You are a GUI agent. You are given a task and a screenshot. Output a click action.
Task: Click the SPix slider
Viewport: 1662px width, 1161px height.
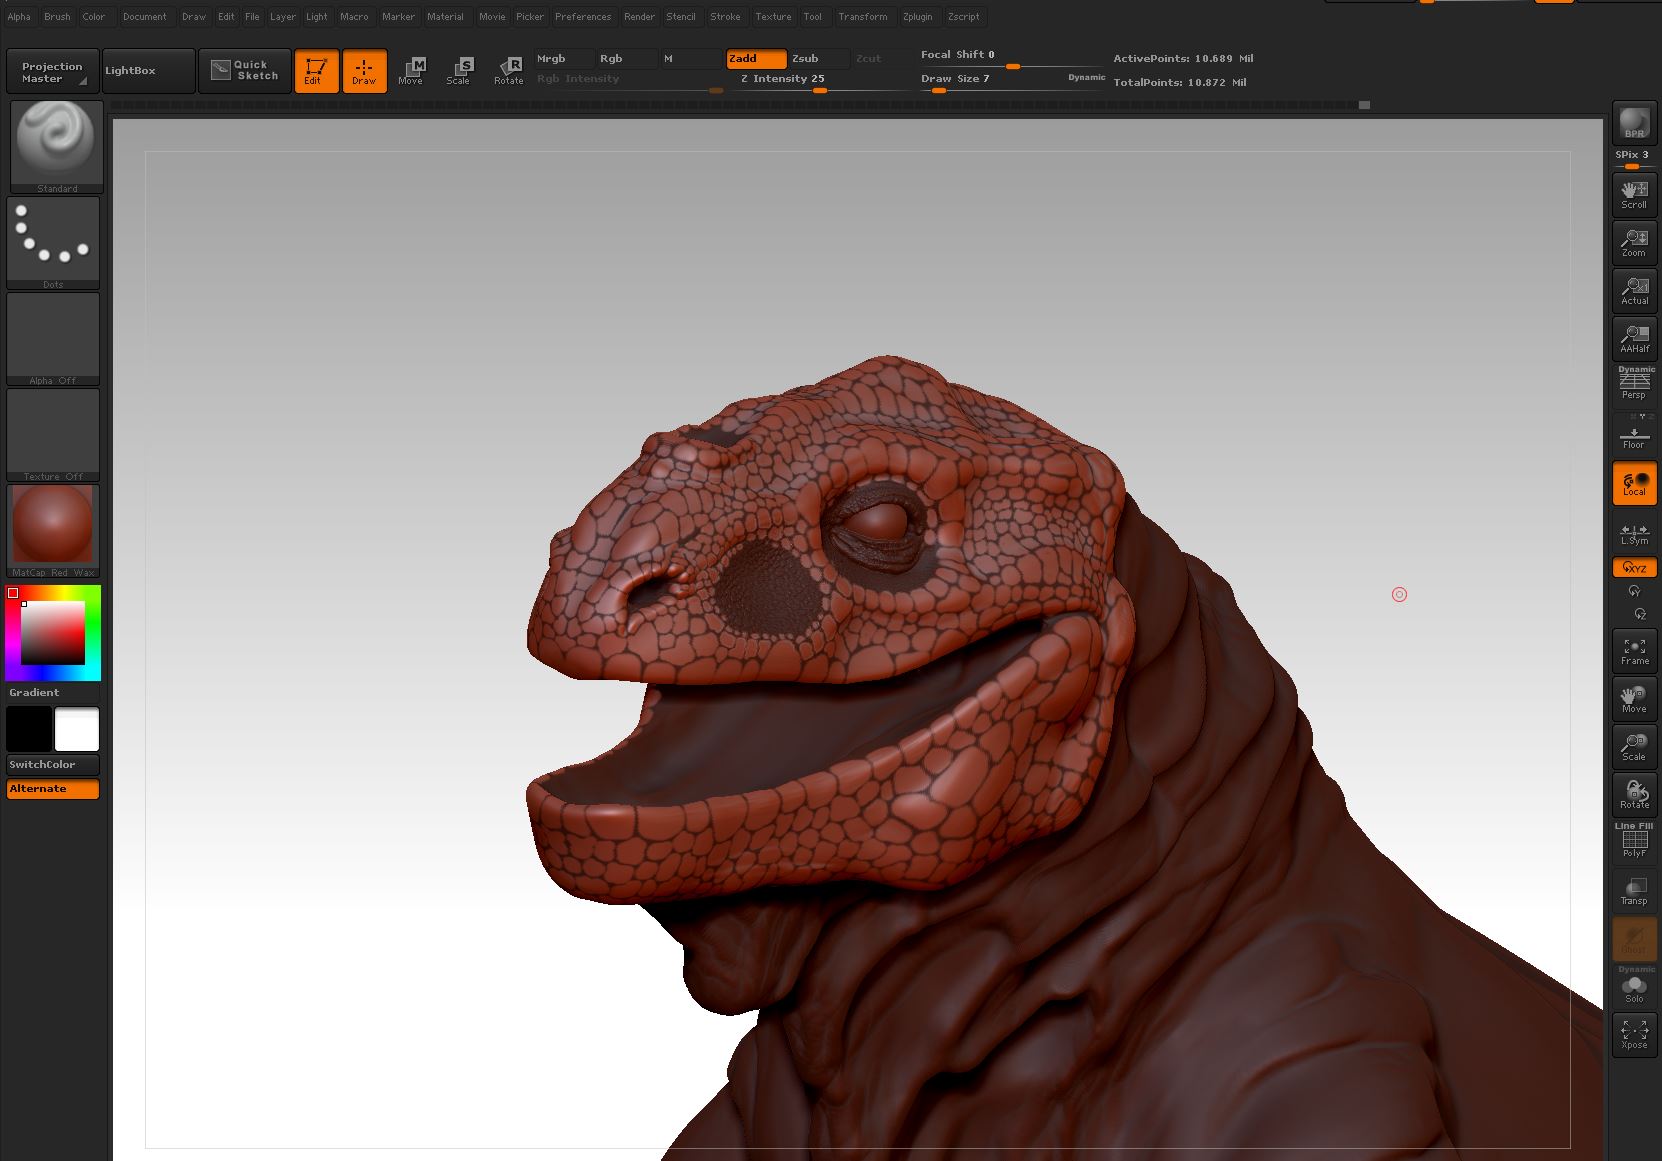click(1634, 158)
